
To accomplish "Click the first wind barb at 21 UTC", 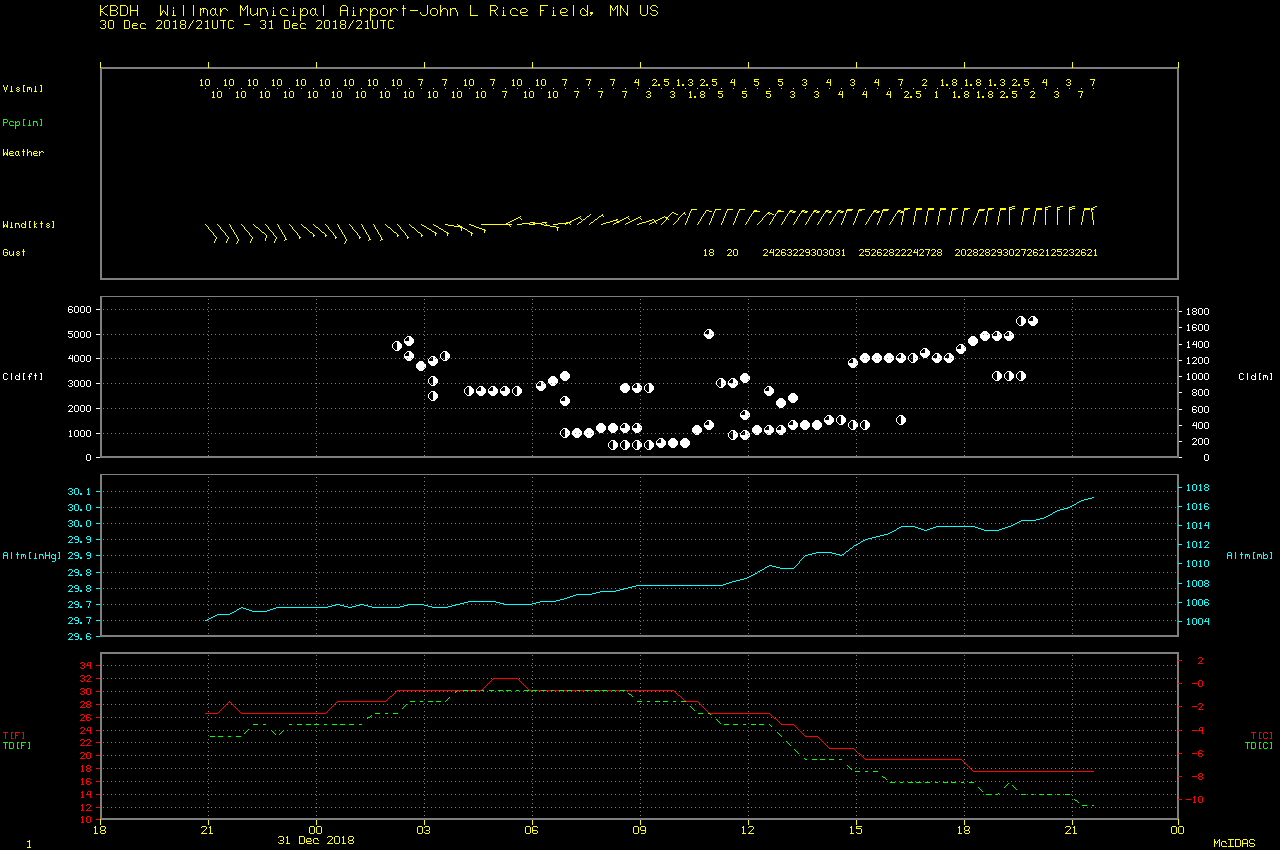I will pyautogui.click(x=210, y=232).
